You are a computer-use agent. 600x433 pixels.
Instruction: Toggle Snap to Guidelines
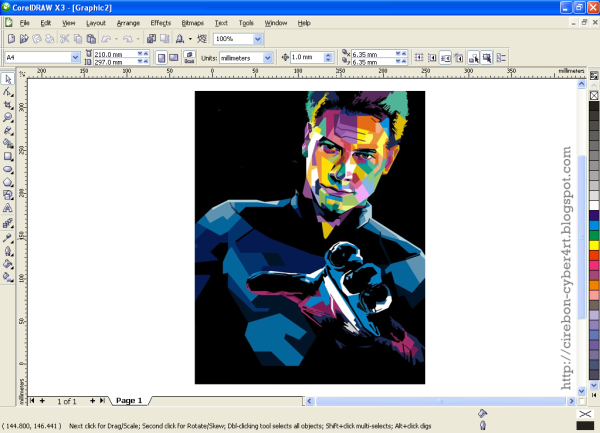click(x=432, y=58)
